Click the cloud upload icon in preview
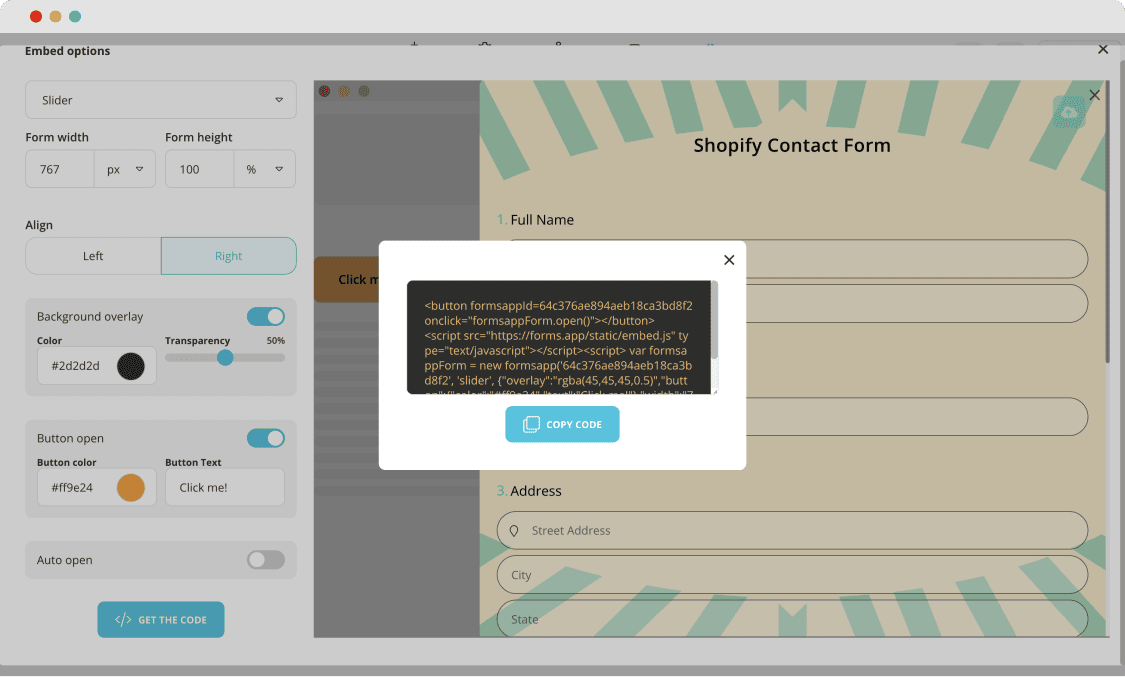The image size is (1125, 677). click(x=1069, y=113)
